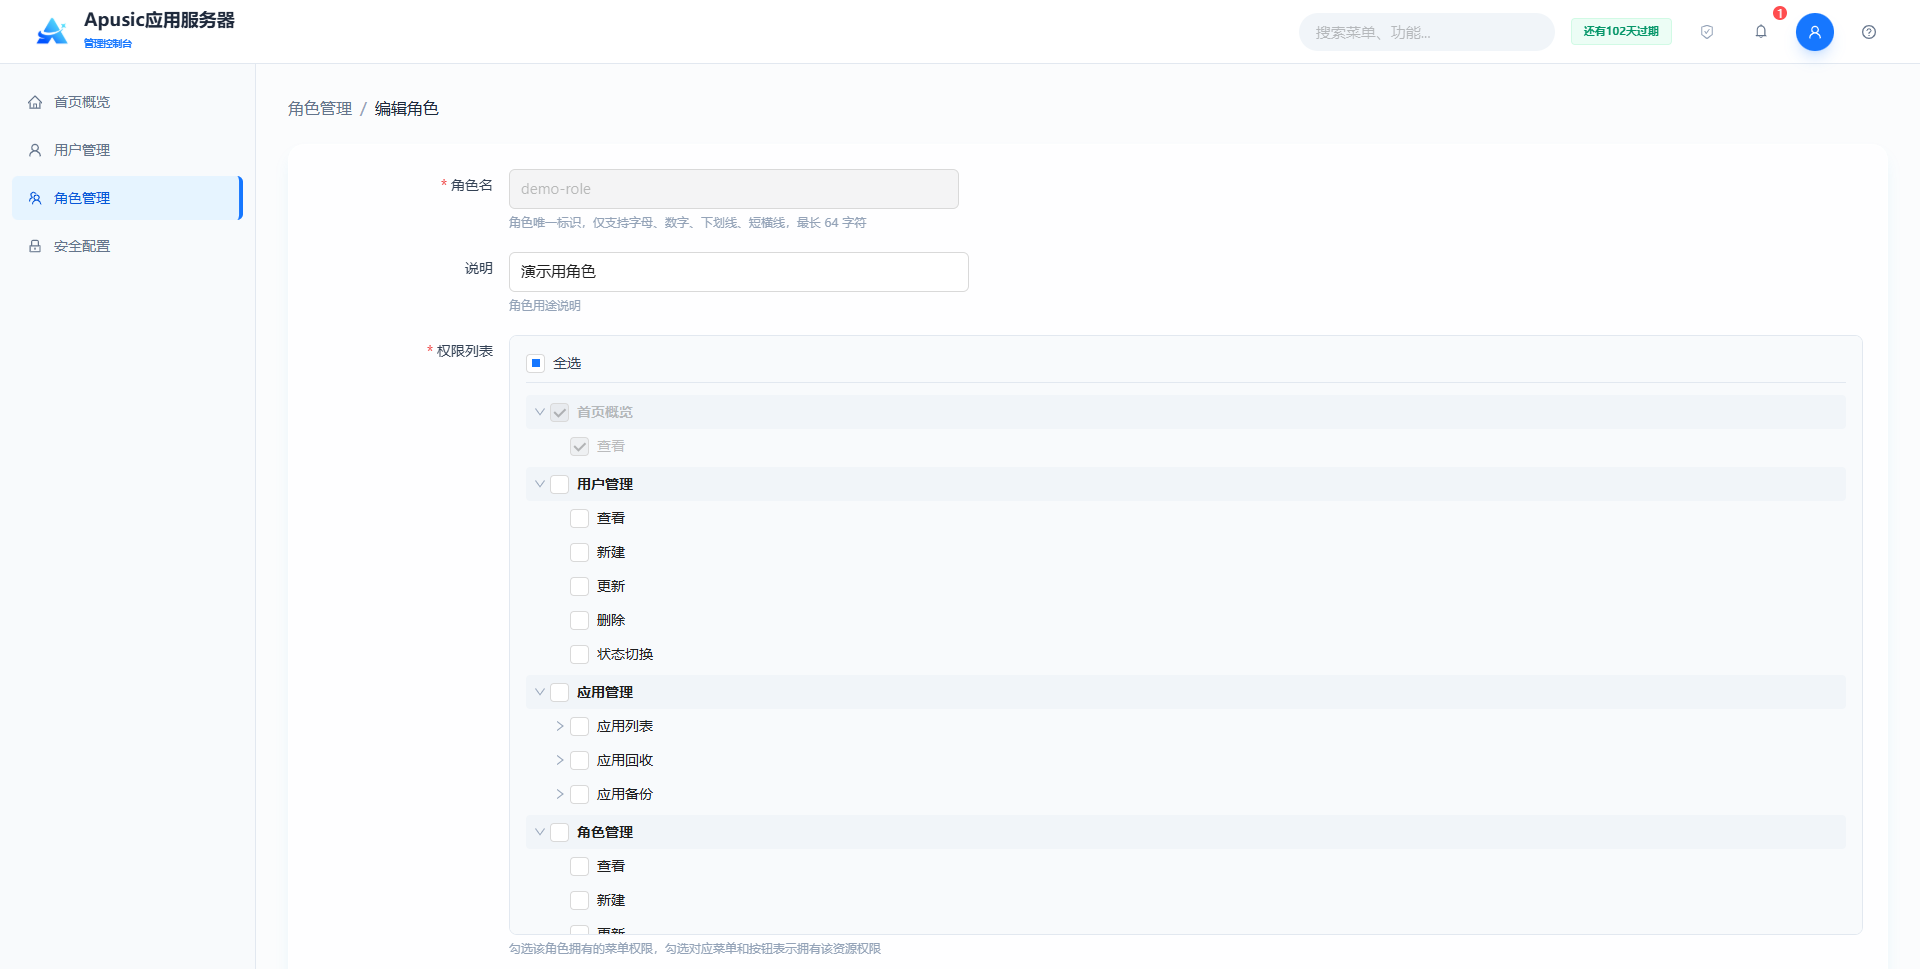
Task: Click the 编辑角色 breadcrumb text
Action: pos(406,108)
